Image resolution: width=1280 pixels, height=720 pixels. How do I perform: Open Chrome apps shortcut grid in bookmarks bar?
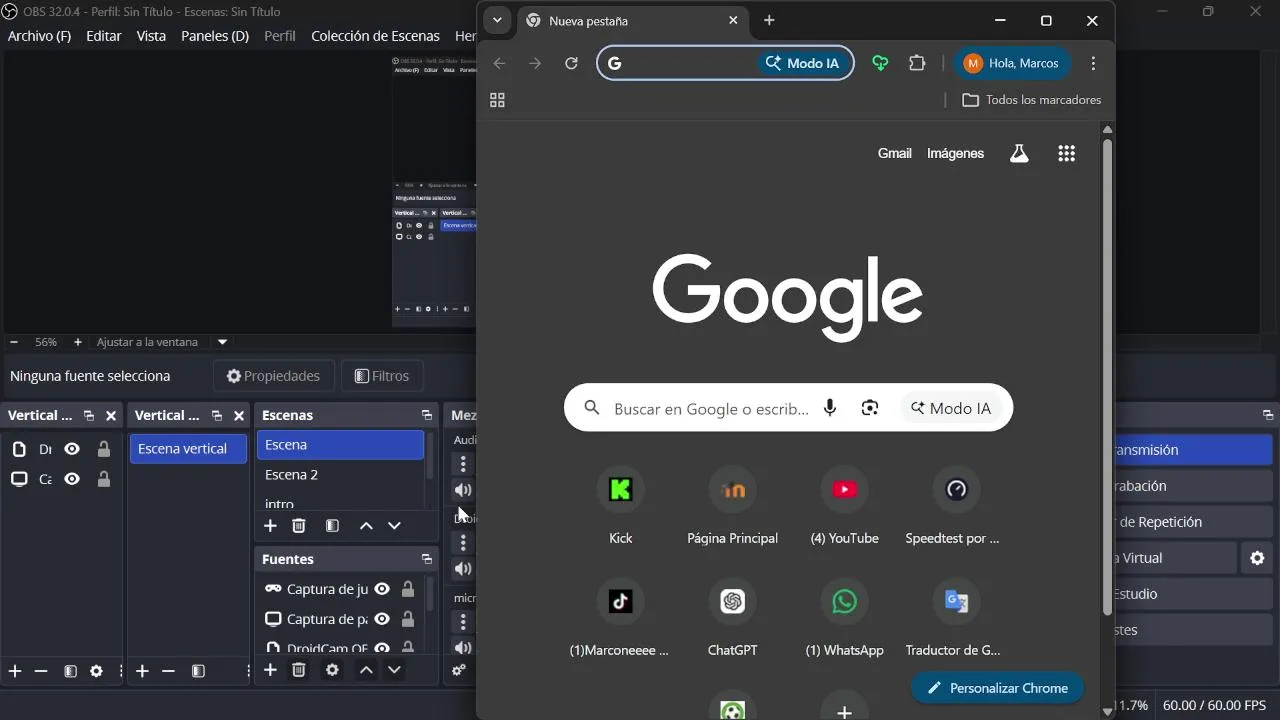click(497, 100)
